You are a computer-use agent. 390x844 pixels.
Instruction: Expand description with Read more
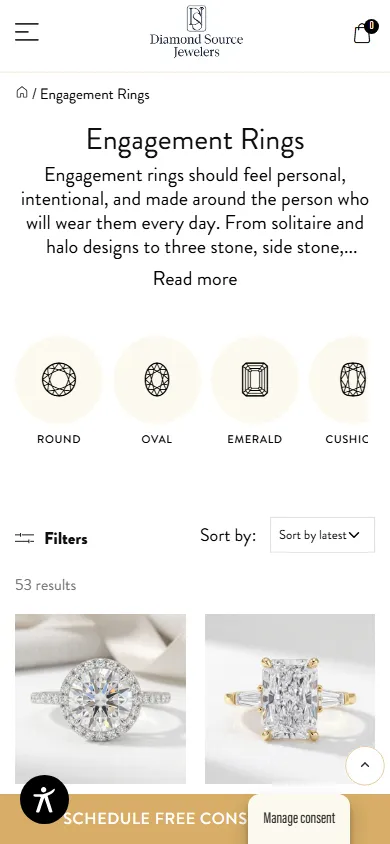pos(195,279)
